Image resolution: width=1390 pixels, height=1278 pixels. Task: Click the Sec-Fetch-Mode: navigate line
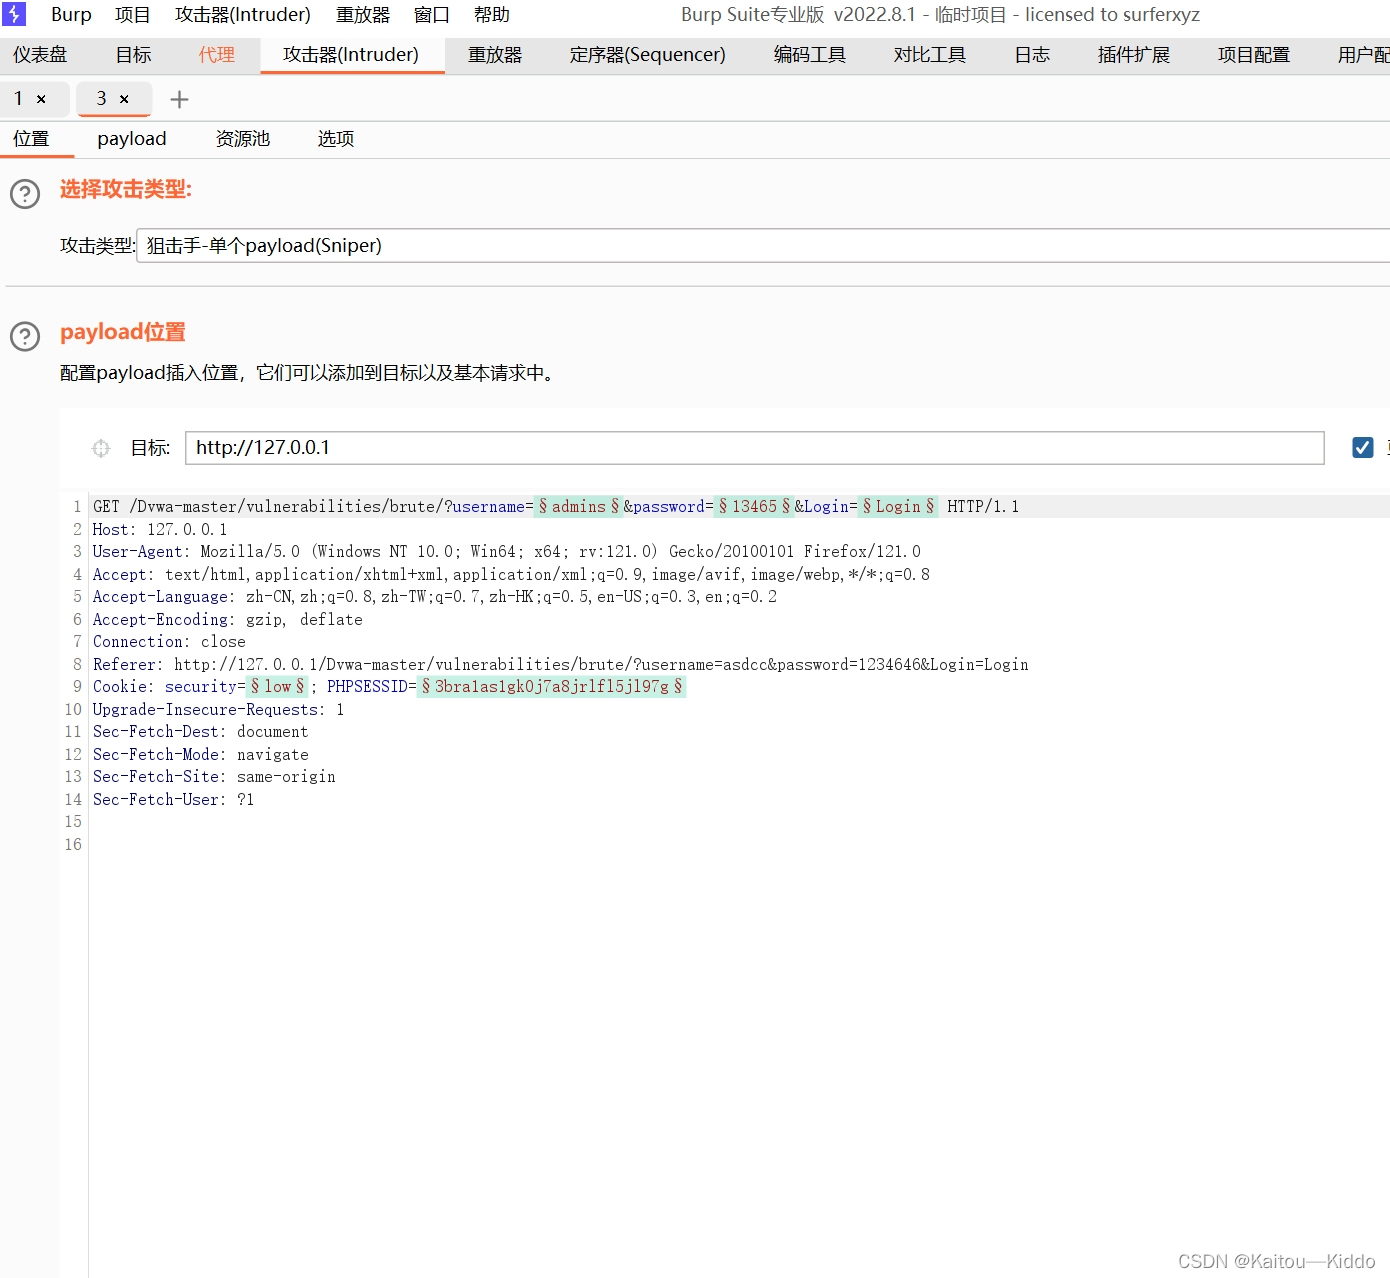[201, 755]
